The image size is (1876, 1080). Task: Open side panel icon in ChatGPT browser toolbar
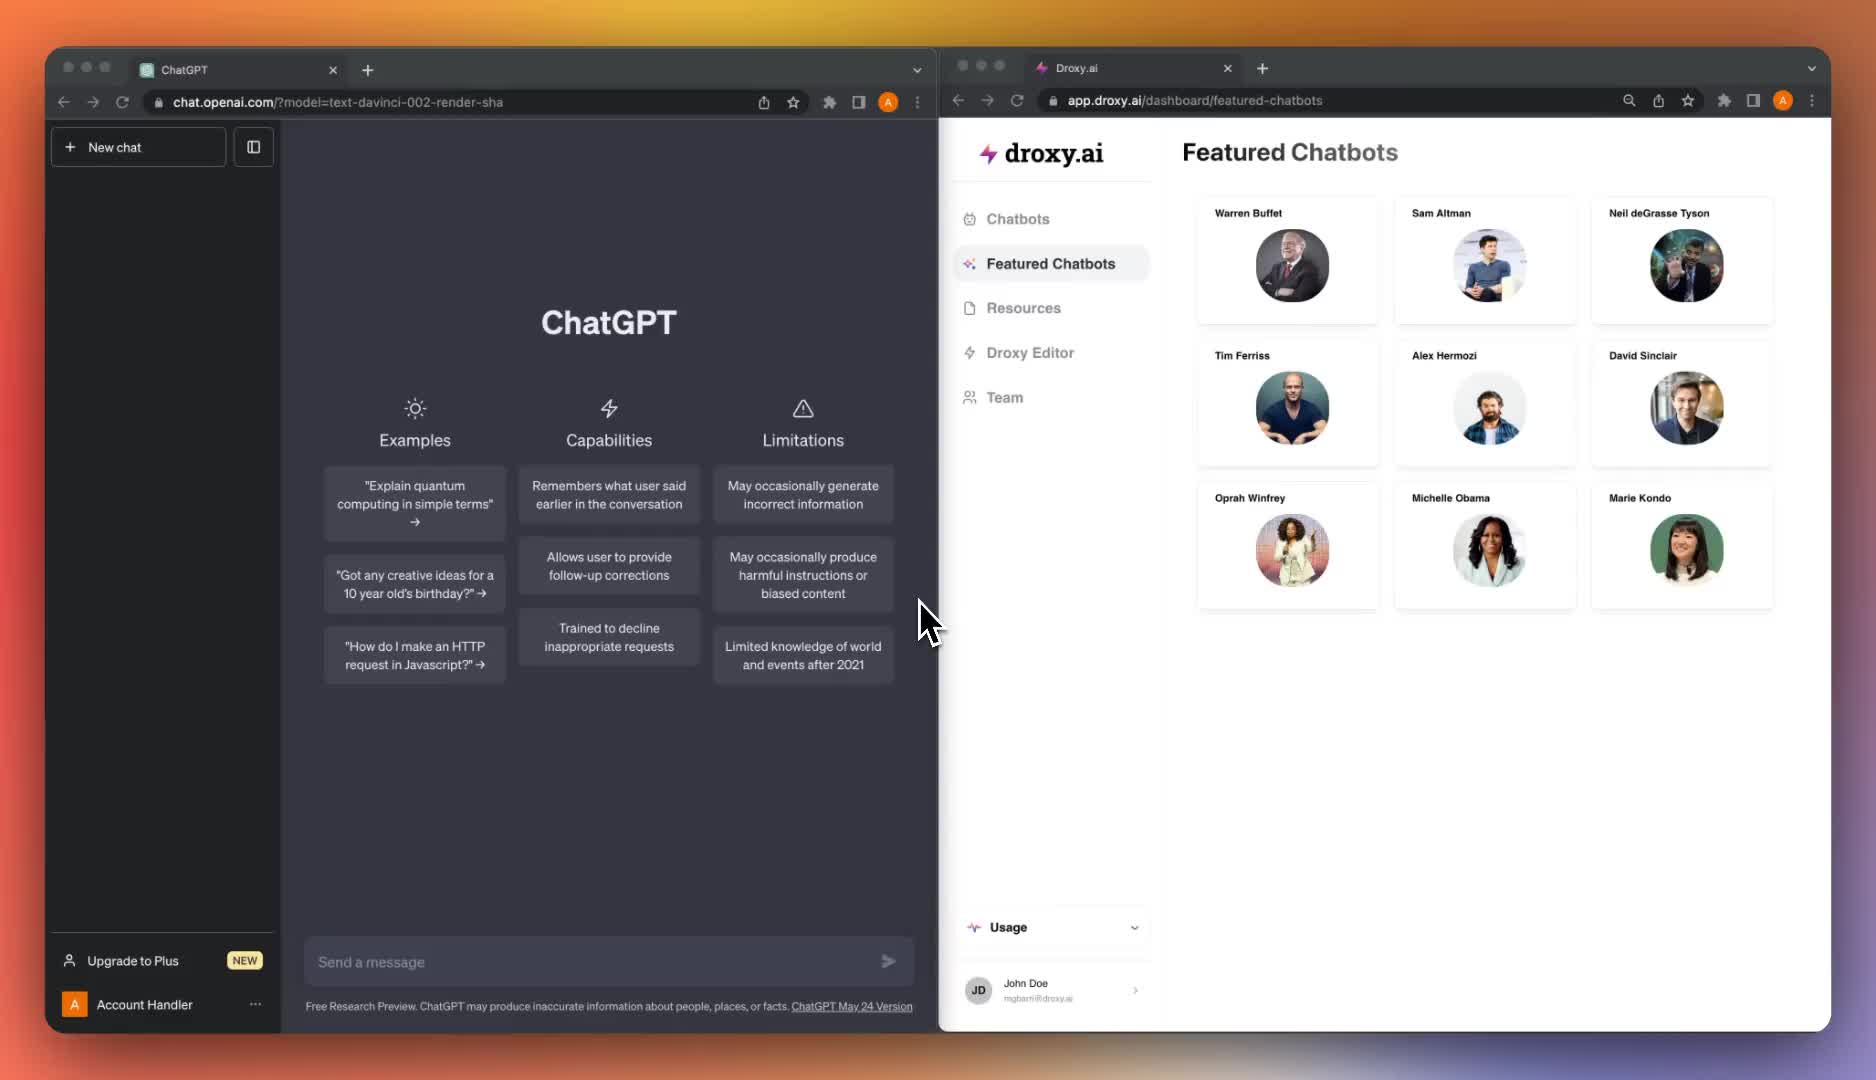(x=858, y=102)
